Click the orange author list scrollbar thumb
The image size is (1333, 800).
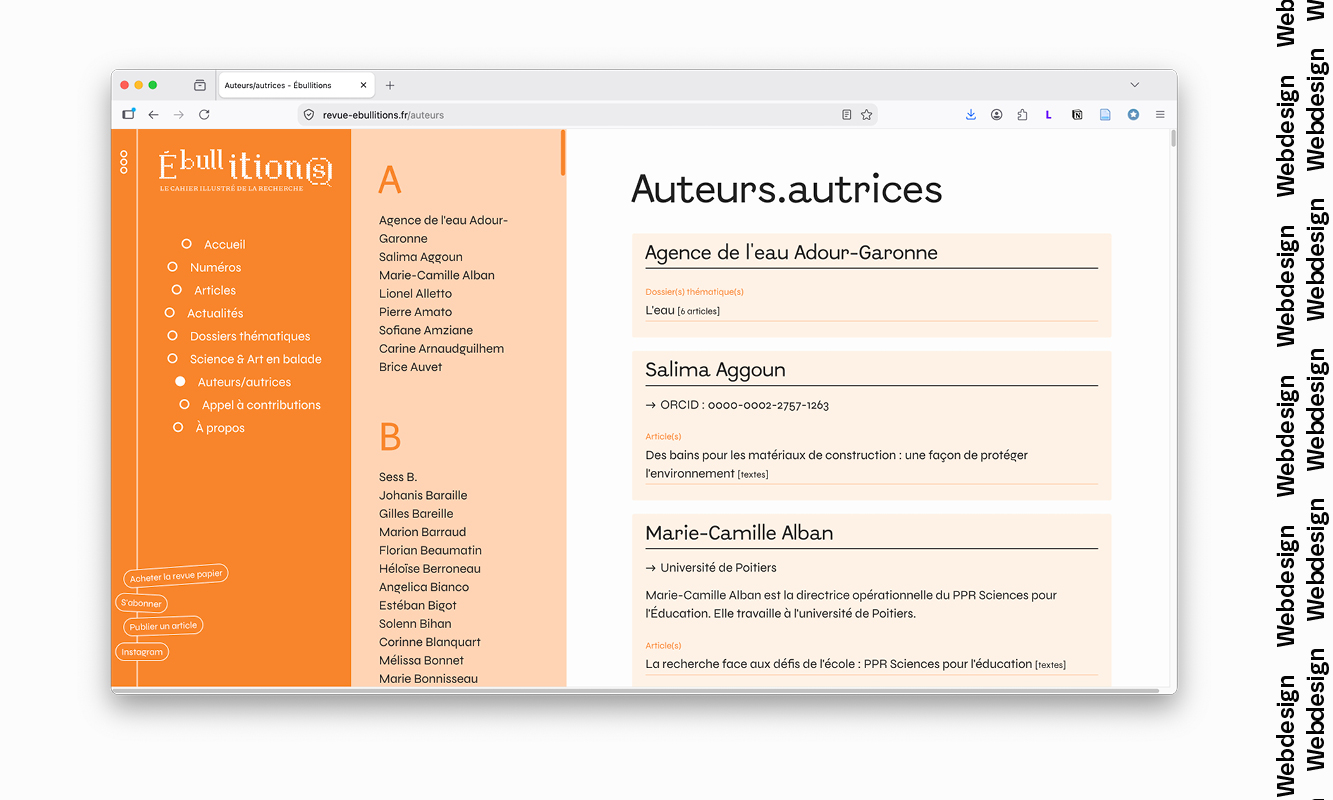(563, 152)
